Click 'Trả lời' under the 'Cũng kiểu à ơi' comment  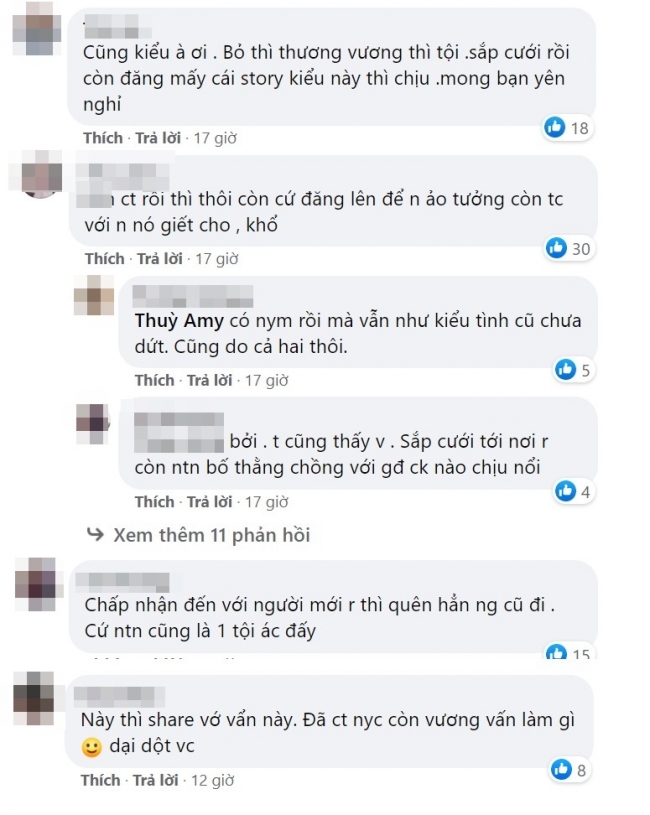point(158,138)
